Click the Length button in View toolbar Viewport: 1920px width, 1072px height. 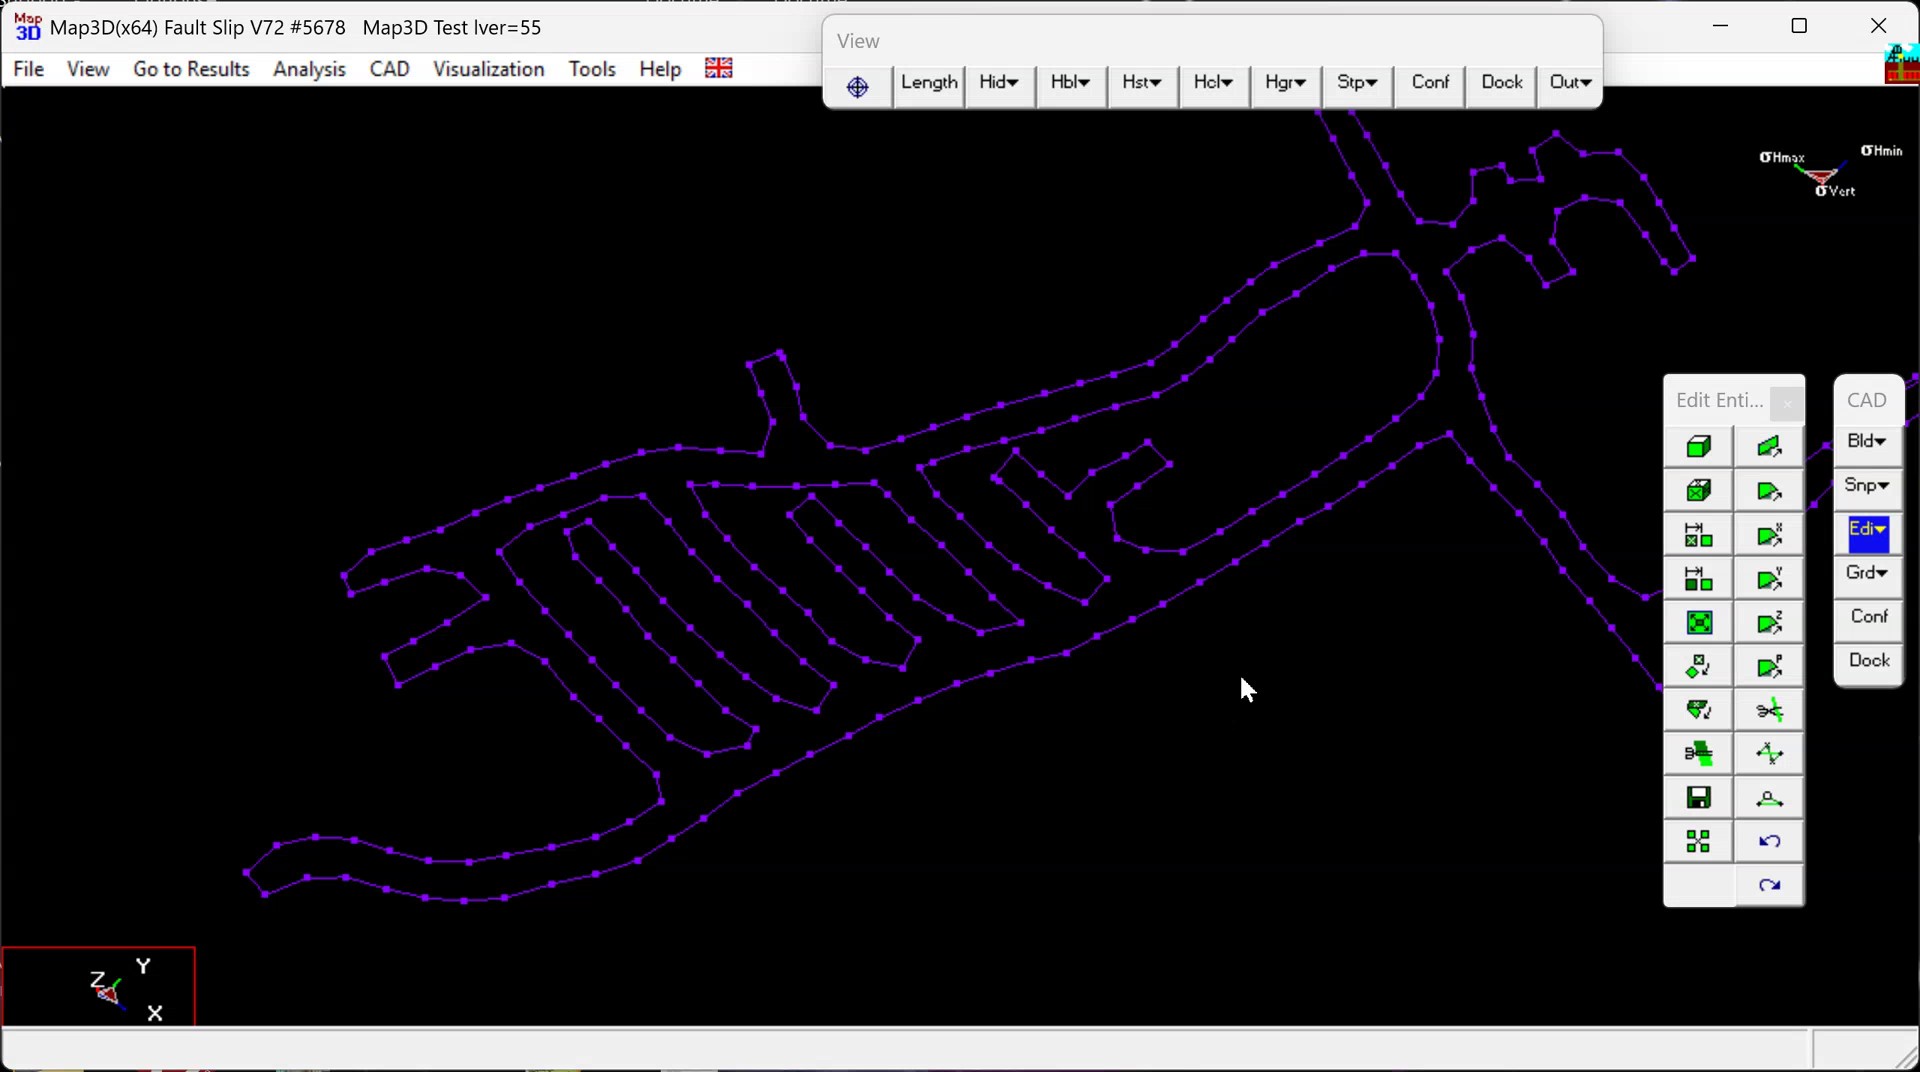click(928, 83)
